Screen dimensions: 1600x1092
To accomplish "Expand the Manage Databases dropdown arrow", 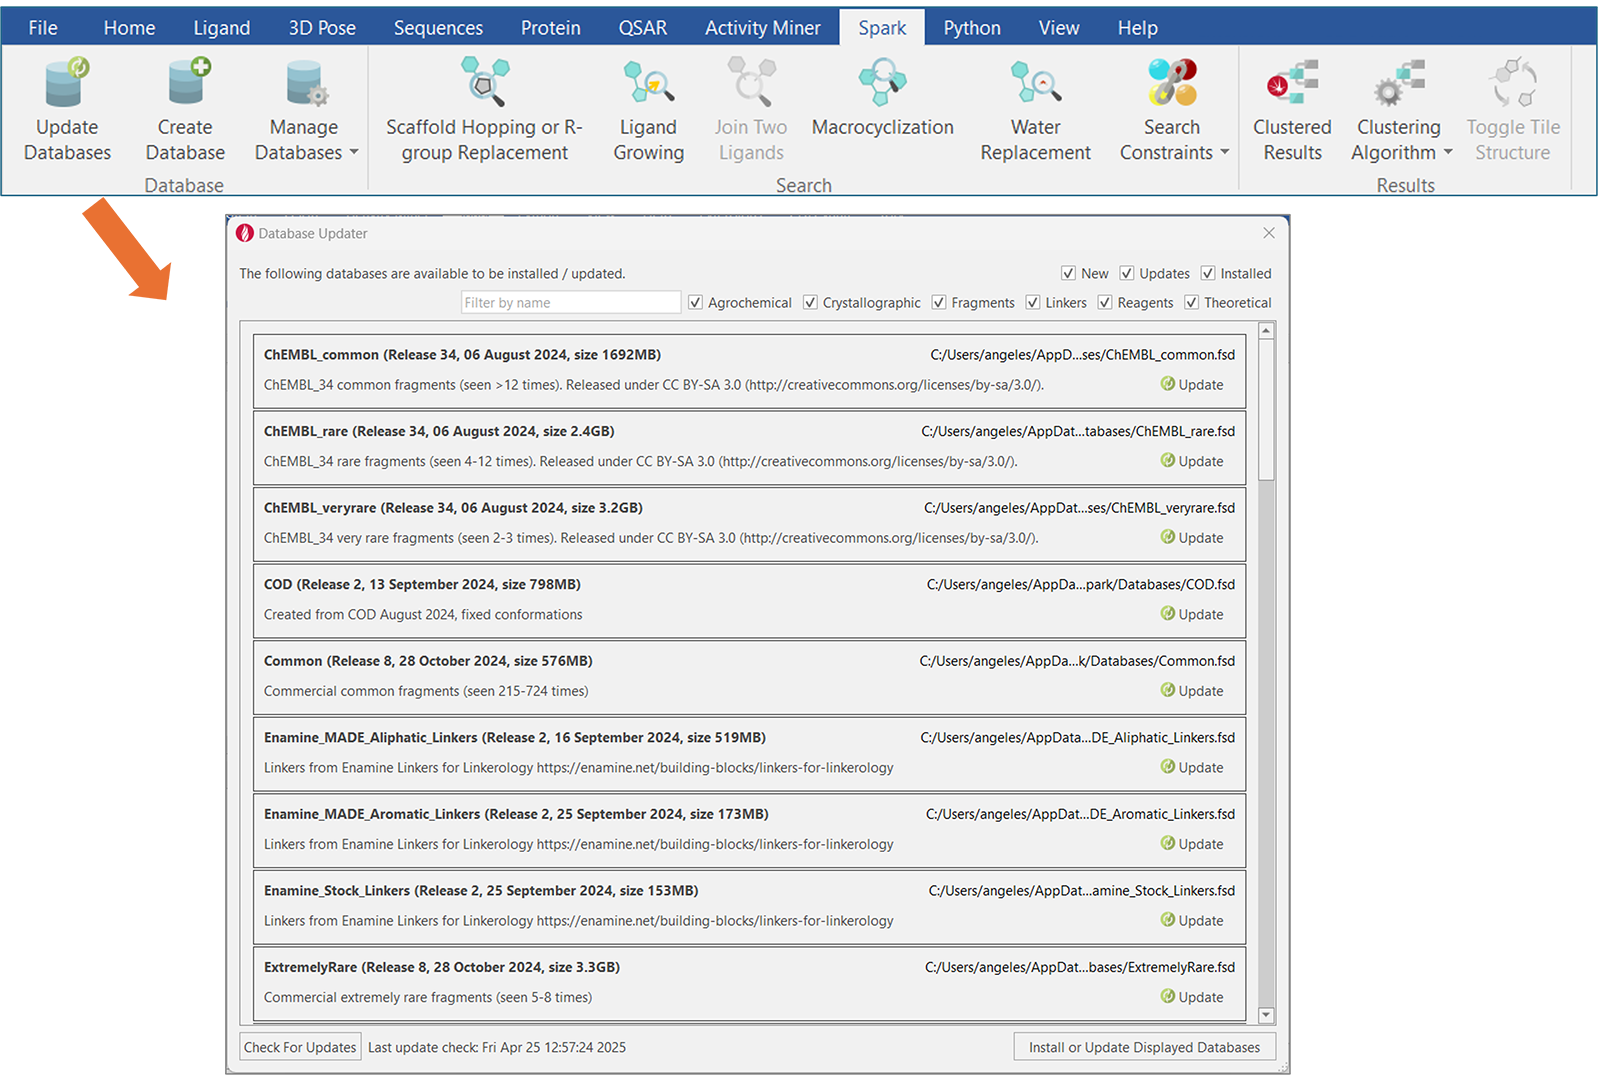I will tap(353, 153).
